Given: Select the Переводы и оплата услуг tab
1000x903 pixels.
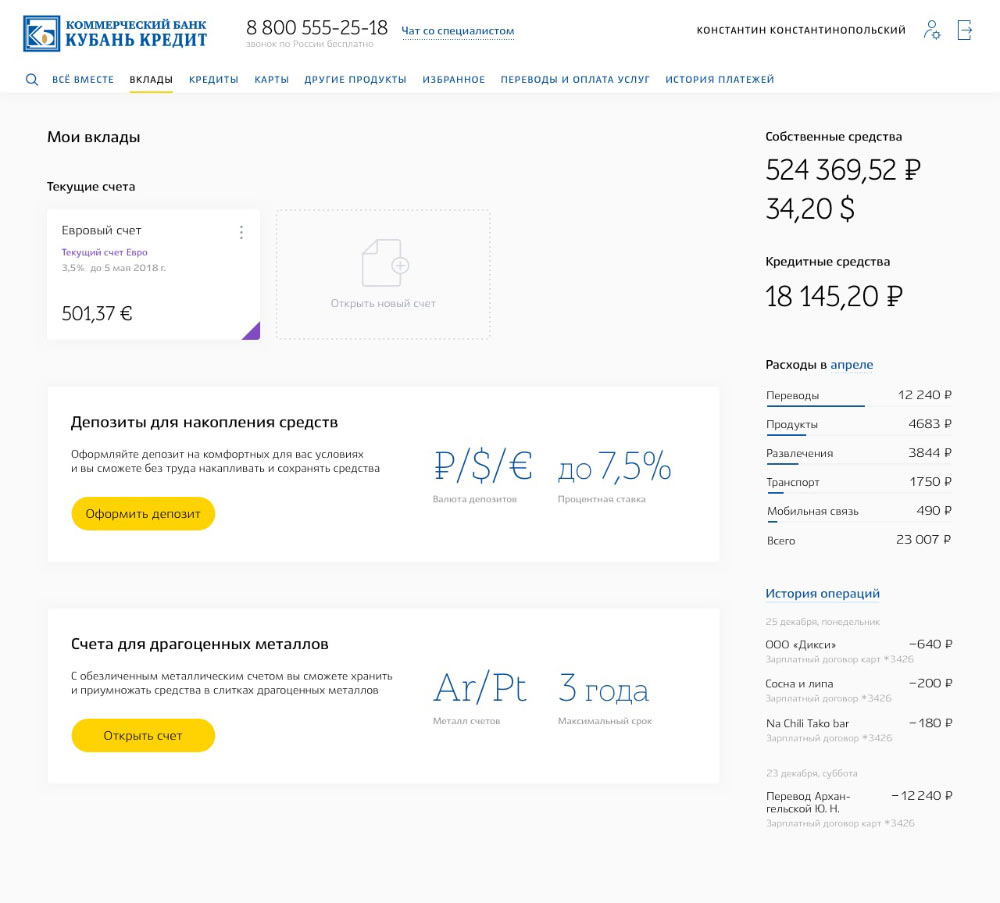Looking at the screenshot, I should click(574, 80).
